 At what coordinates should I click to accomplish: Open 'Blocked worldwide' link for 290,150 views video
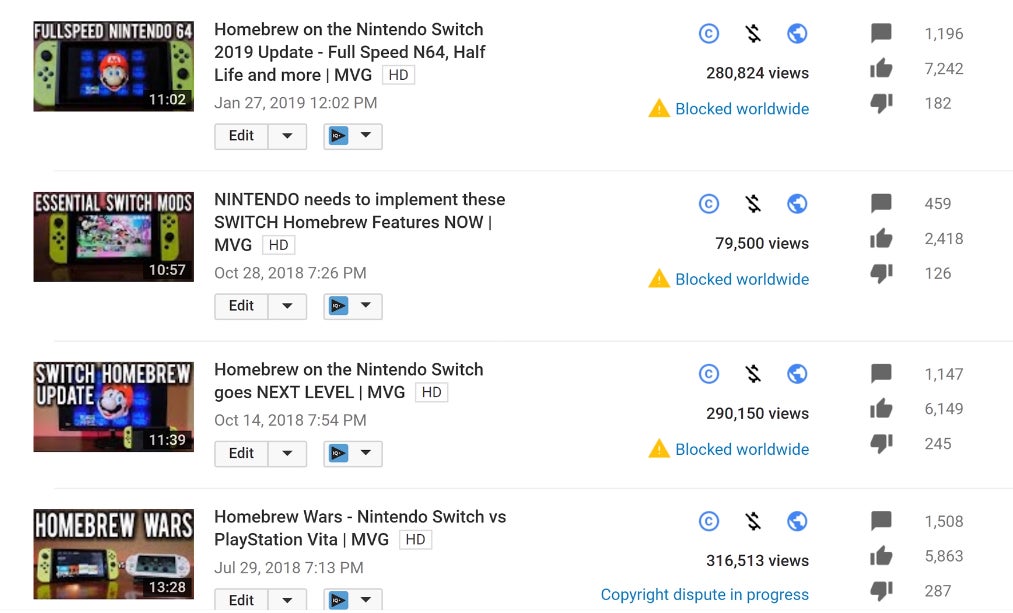(742, 449)
